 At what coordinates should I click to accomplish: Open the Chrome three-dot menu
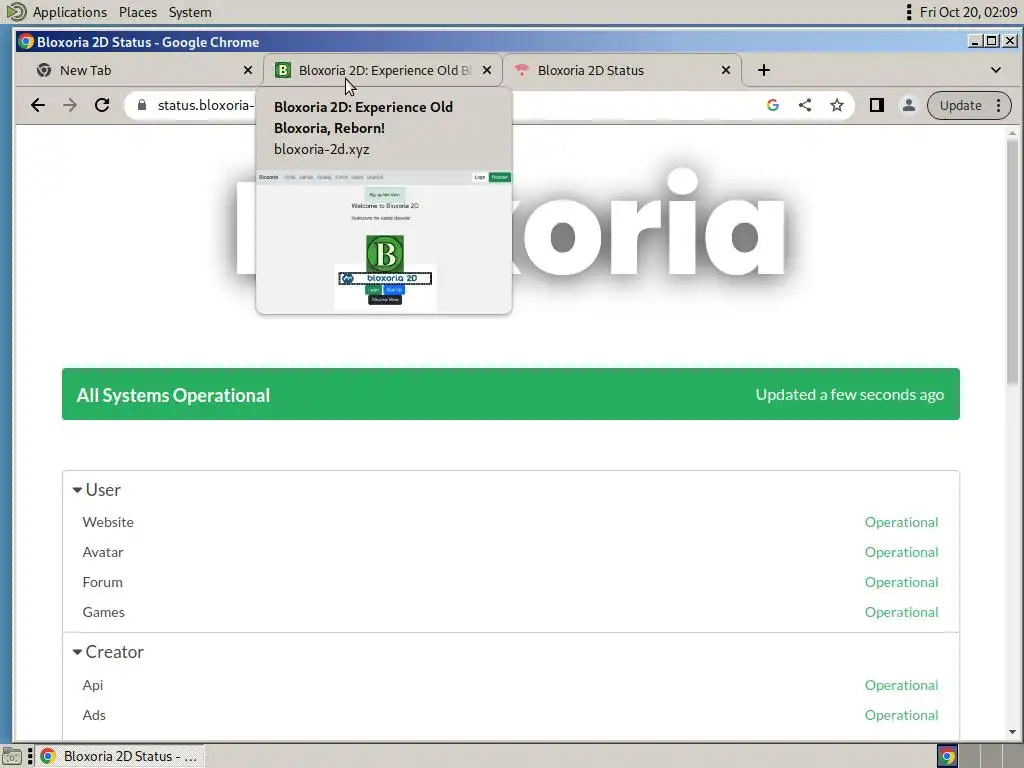999,105
